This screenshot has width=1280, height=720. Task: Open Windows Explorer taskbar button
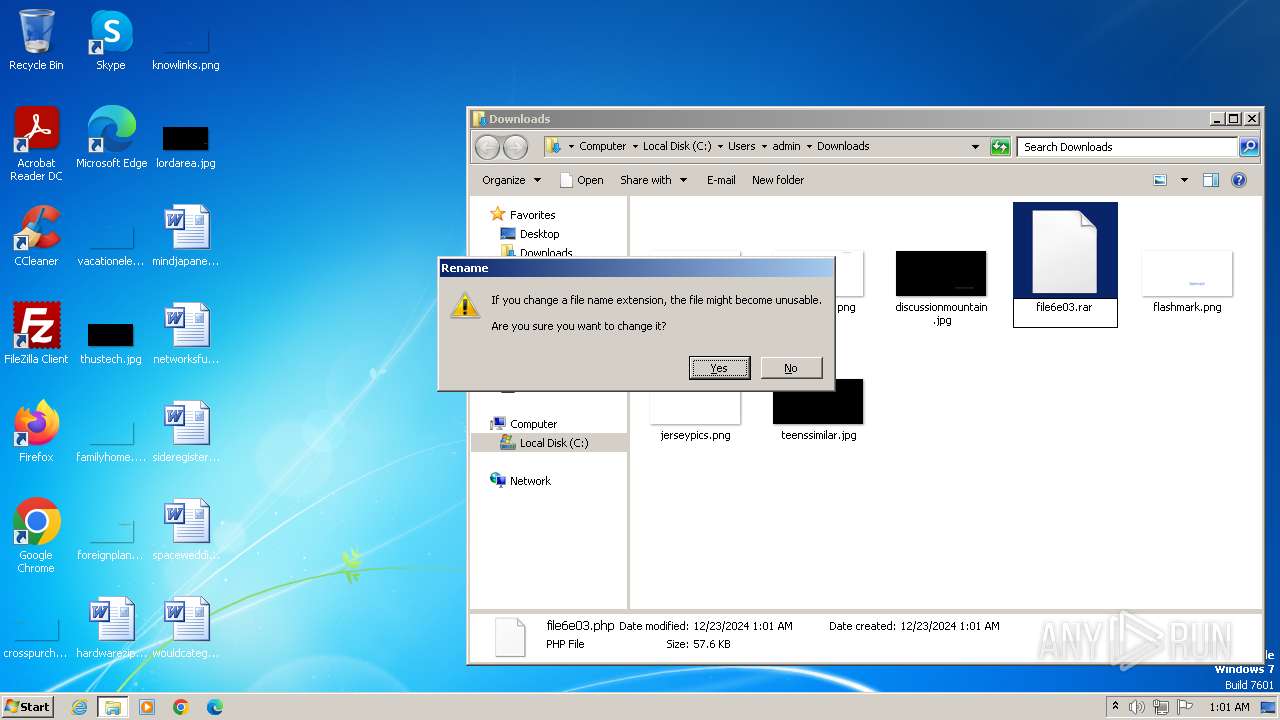[x=113, y=707]
